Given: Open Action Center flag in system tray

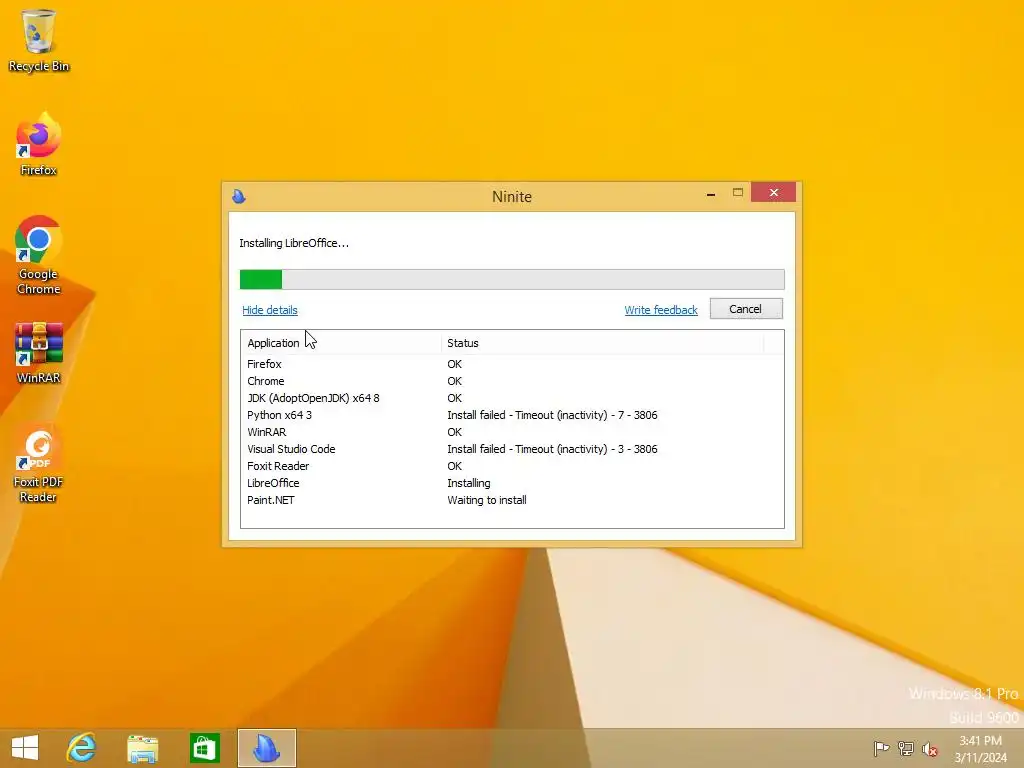Looking at the screenshot, I should (x=881, y=748).
